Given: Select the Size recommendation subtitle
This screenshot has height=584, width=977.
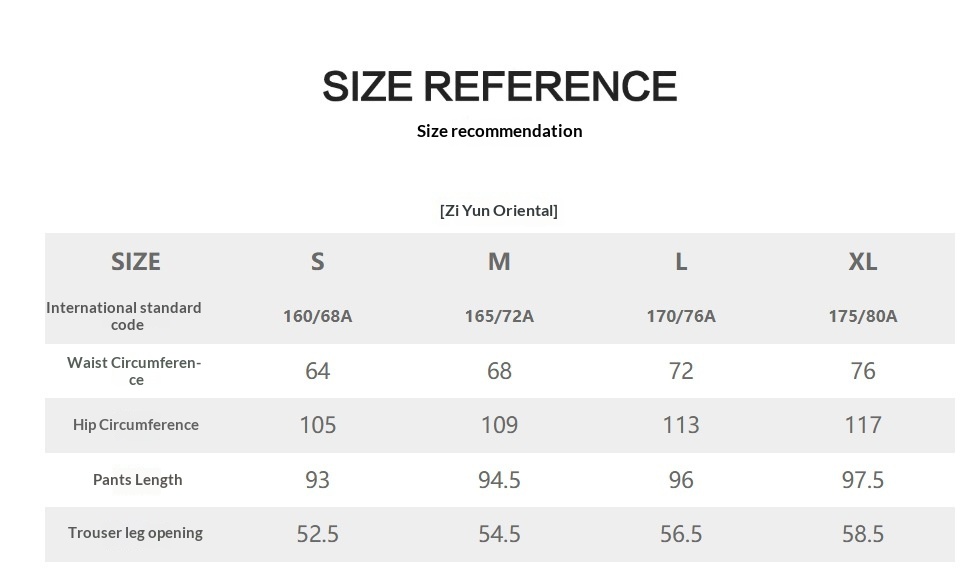Looking at the screenshot, I should tap(499, 131).
